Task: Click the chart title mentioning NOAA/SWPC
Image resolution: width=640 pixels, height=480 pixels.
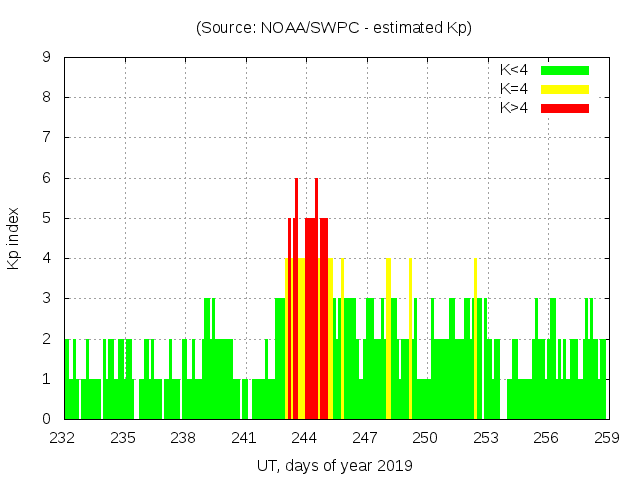Action: [334, 28]
